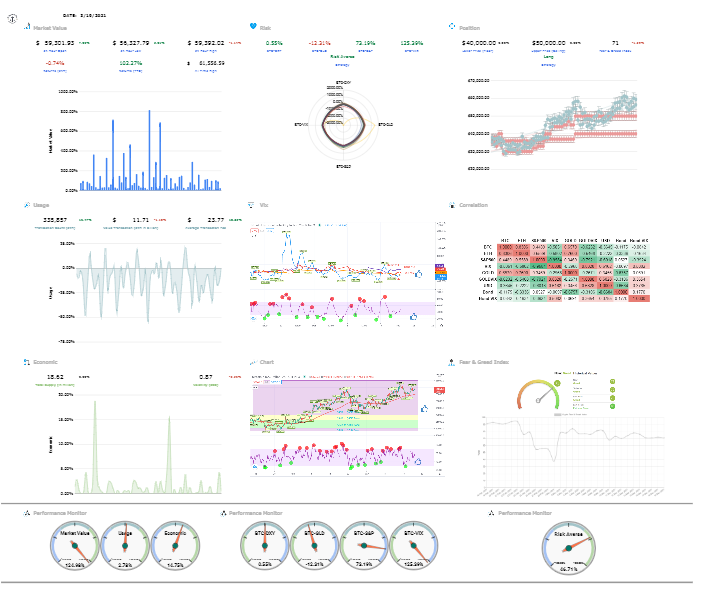The width and height of the screenshot is (711, 607).
Task: Click the Risk Averse performance gauge
Action: point(569,548)
